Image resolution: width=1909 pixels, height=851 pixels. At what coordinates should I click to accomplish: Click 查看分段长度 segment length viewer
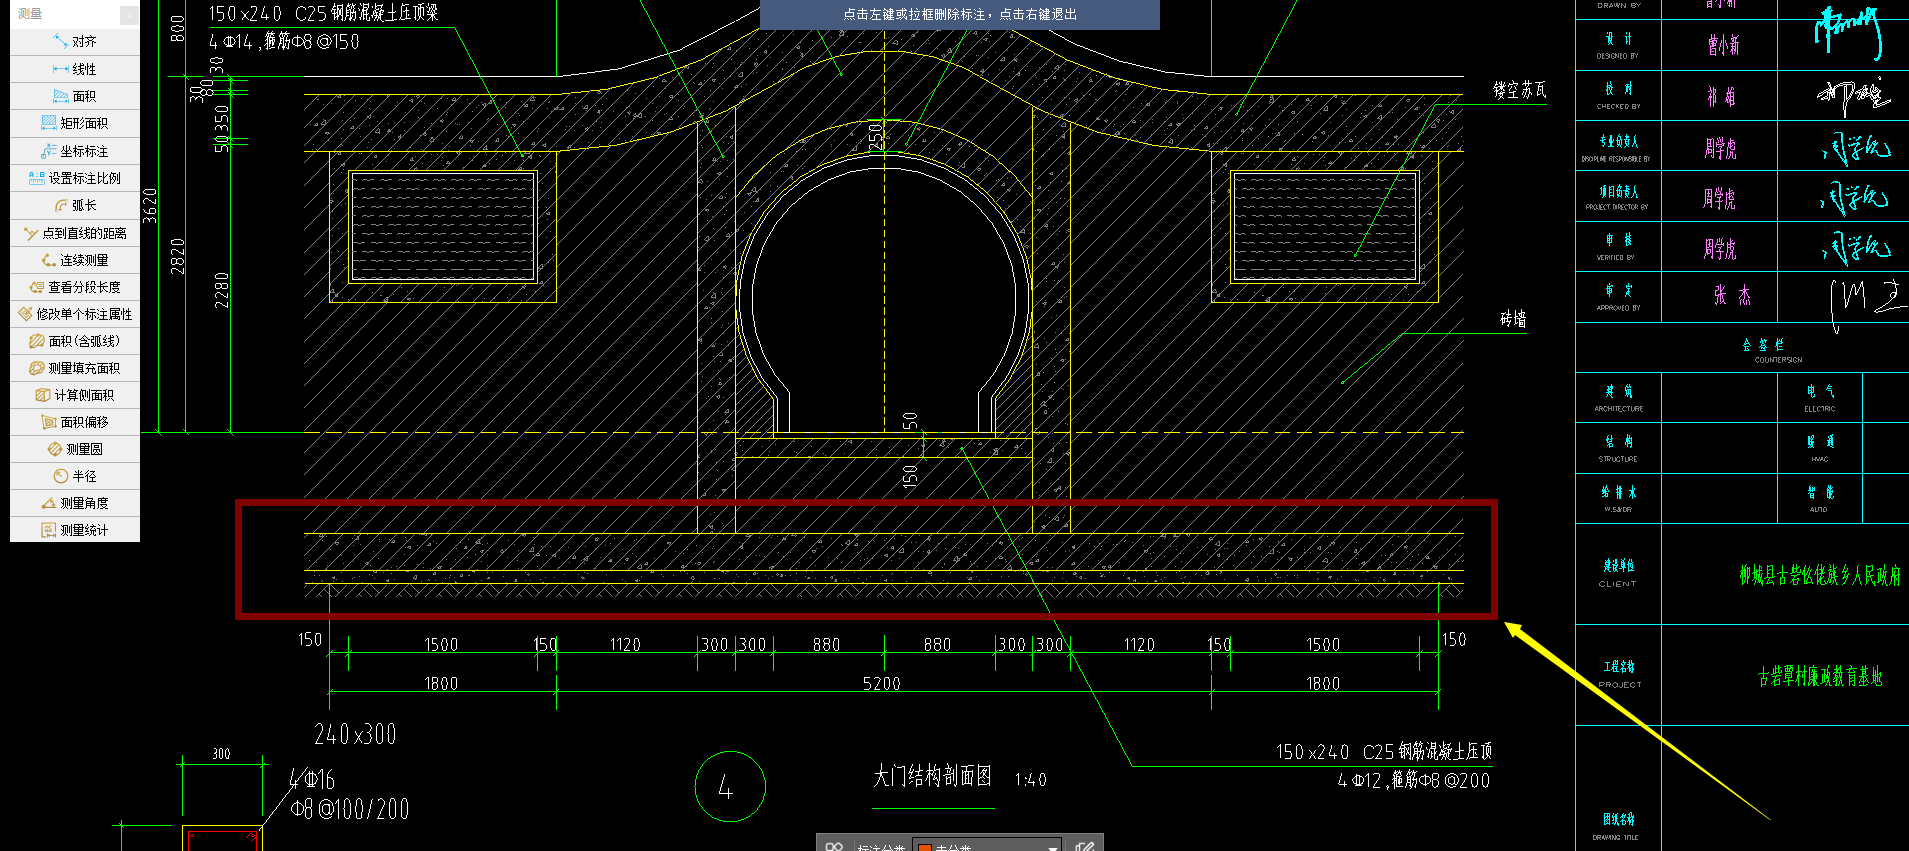(75, 287)
